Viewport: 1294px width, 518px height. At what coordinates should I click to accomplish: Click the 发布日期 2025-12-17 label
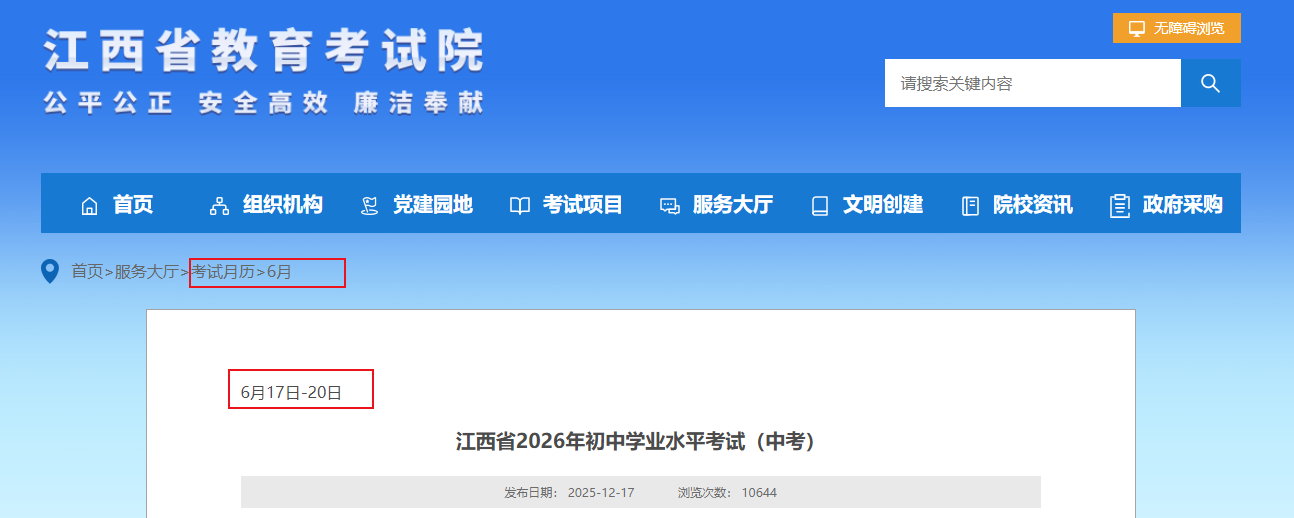pos(569,492)
